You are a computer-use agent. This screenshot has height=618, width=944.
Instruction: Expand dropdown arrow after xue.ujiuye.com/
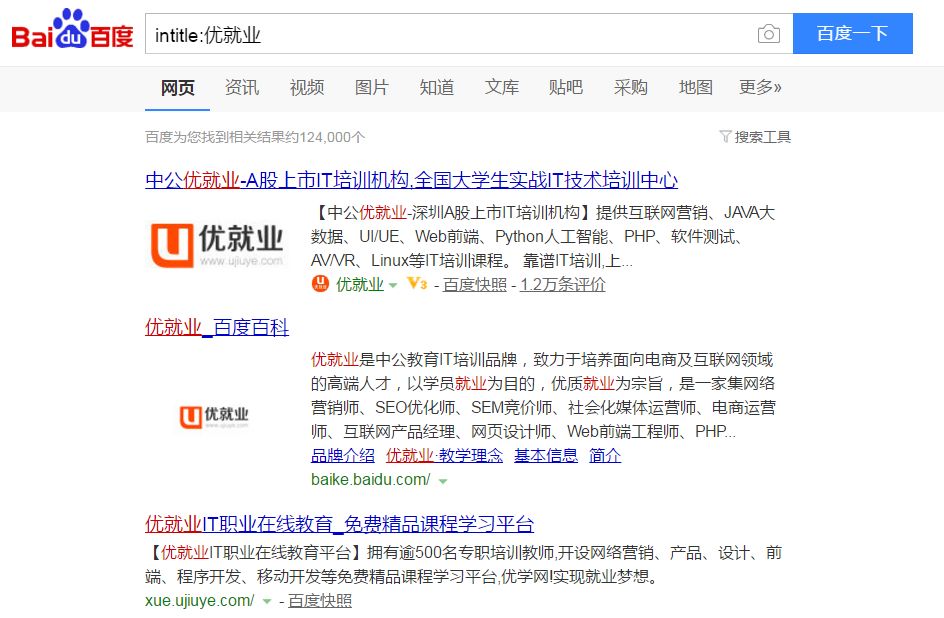coord(267,601)
